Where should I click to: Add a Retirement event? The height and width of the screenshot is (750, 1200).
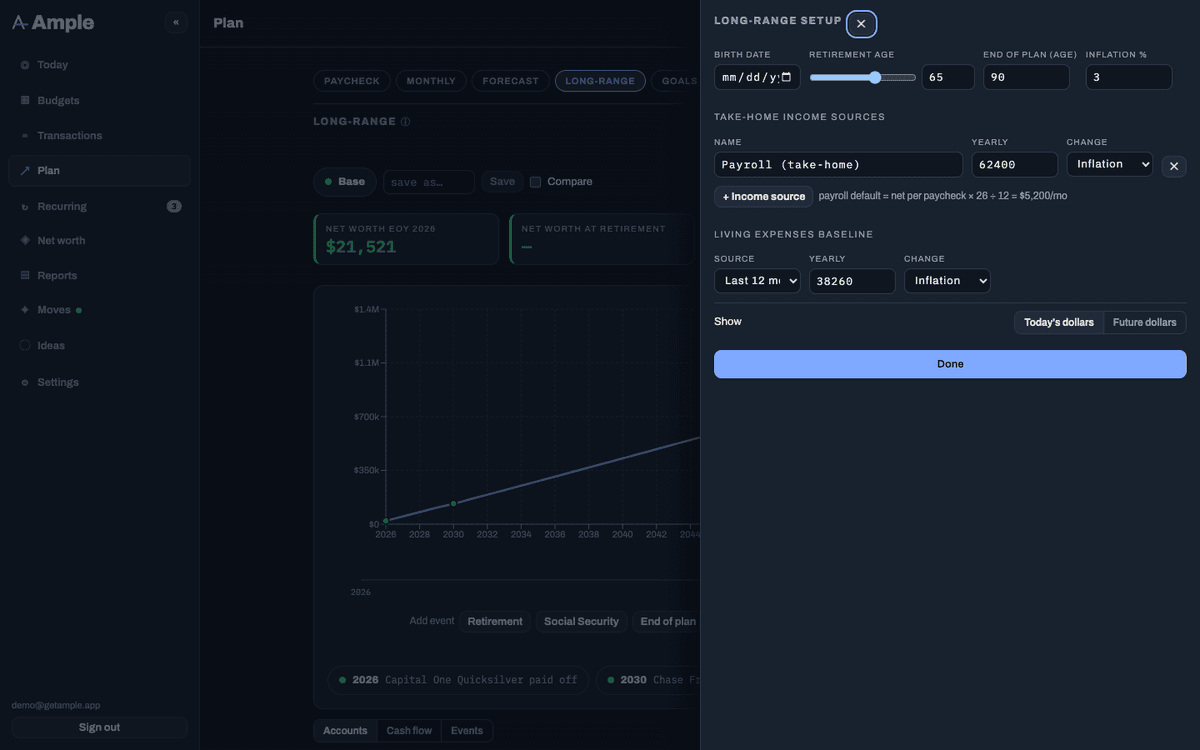tap(495, 621)
